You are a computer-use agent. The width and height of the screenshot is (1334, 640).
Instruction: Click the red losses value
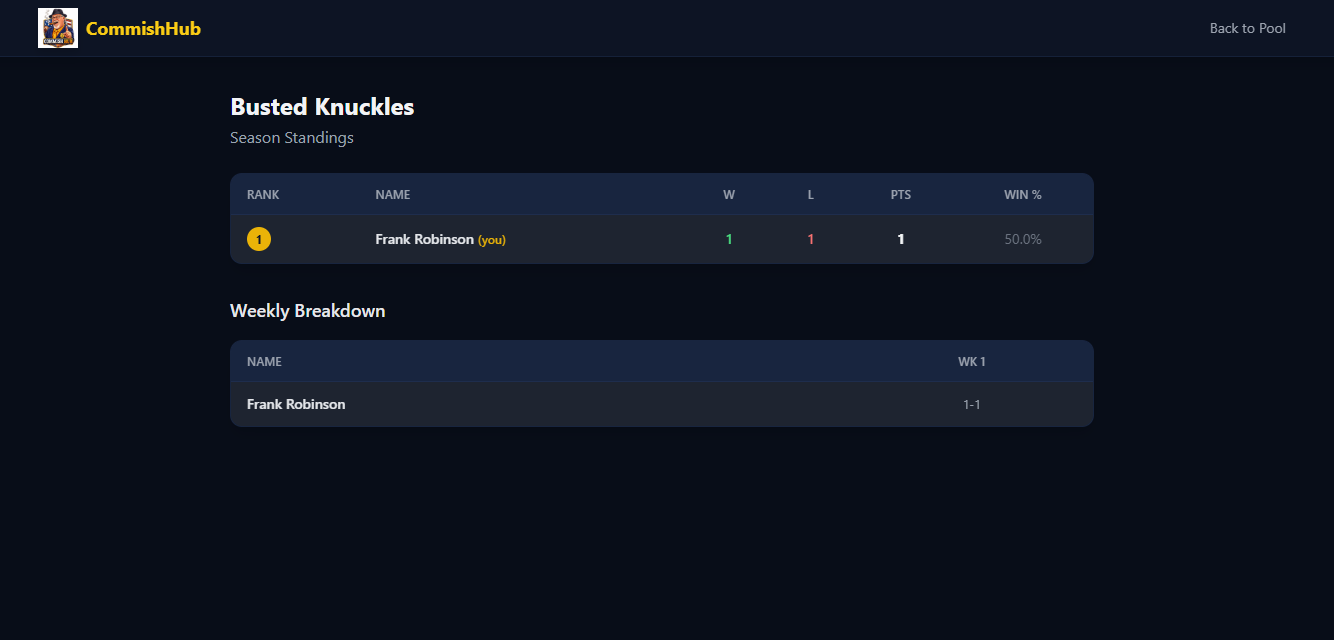pos(811,239)
